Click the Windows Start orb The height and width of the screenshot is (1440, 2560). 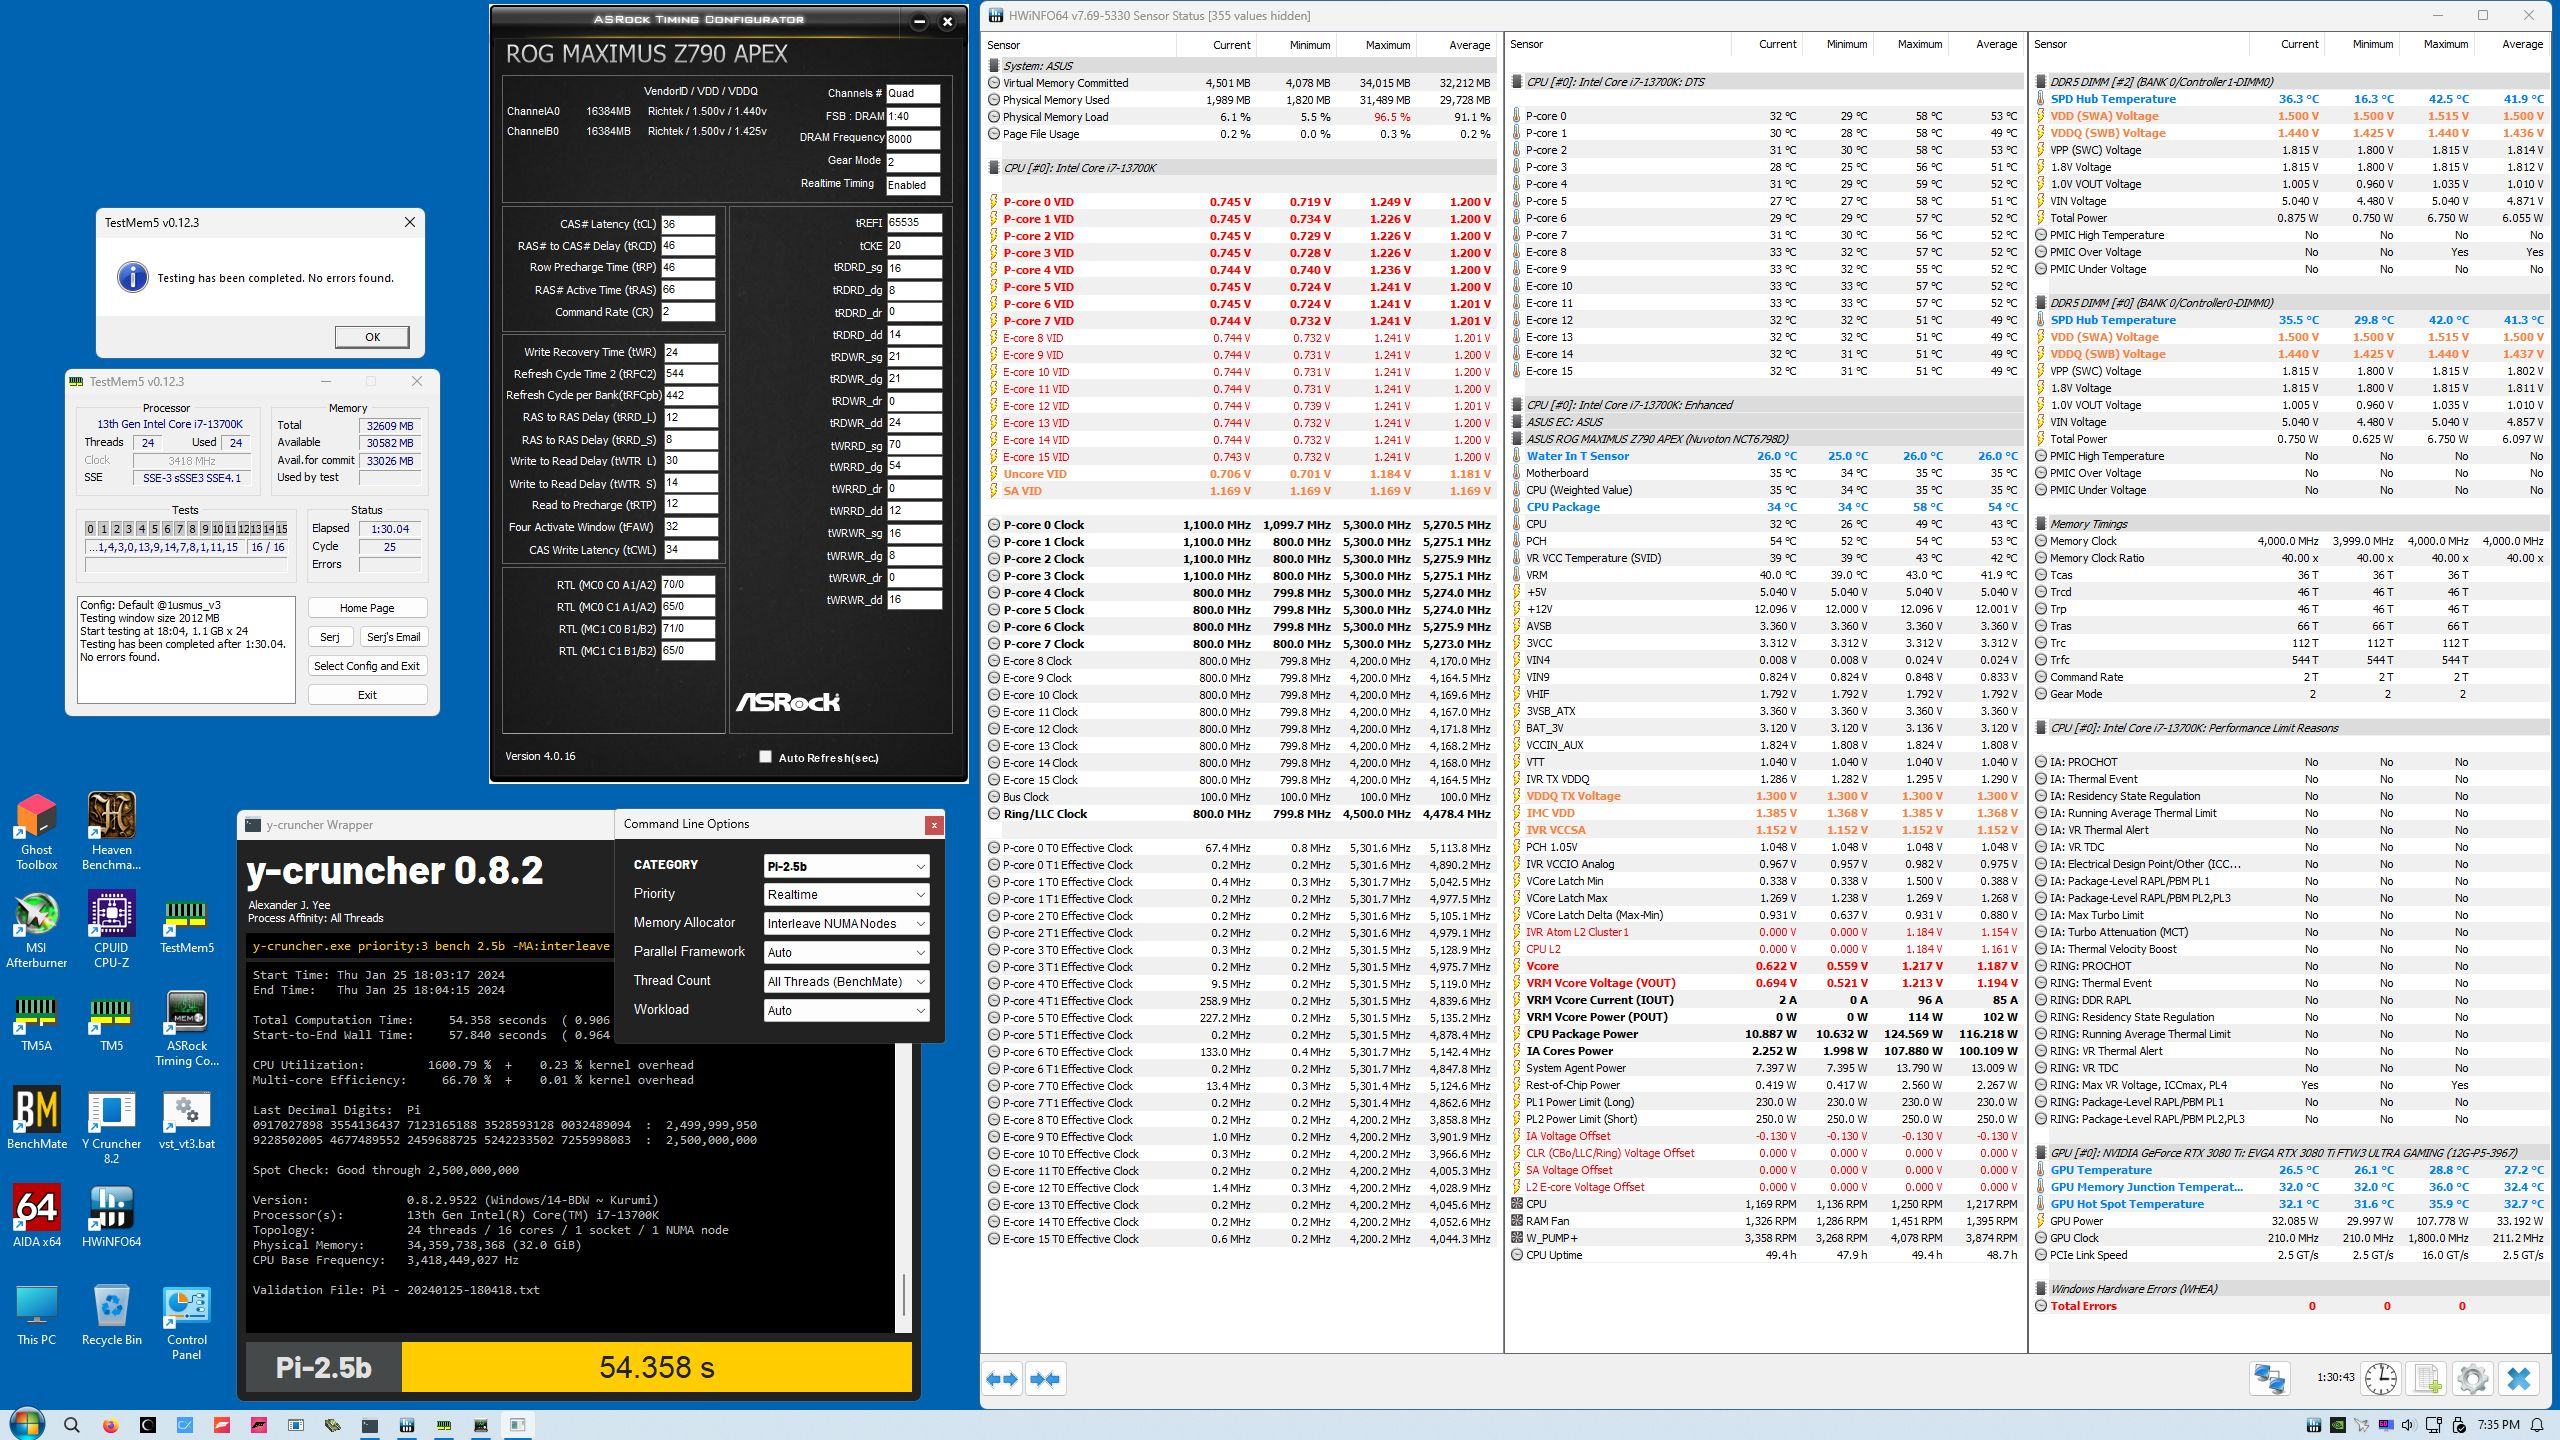click(27, 1424)
